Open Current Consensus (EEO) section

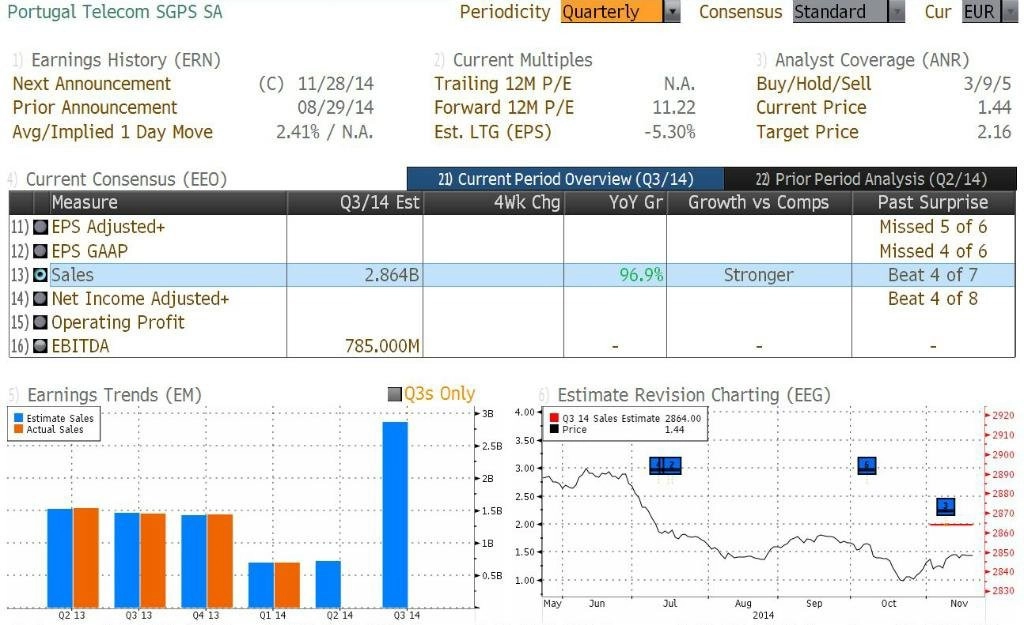(126, 180)
